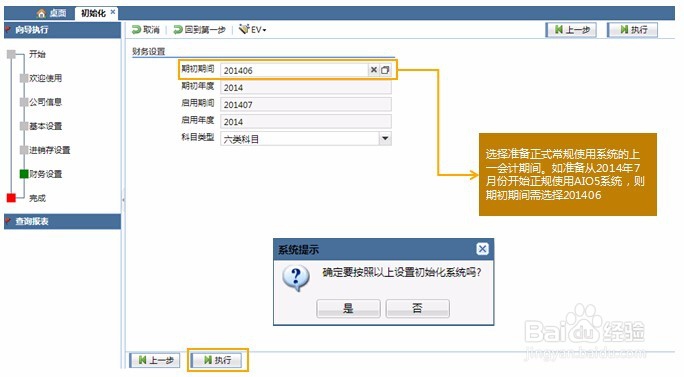Click the 向导执行 panel header
The height and width of the screenshot is (377, 684).
point(62,30)
